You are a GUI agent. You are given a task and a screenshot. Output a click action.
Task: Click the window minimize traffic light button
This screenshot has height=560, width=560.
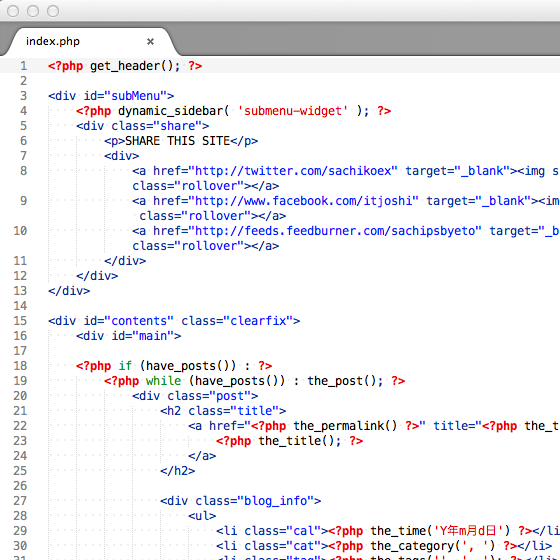point(33,11)
